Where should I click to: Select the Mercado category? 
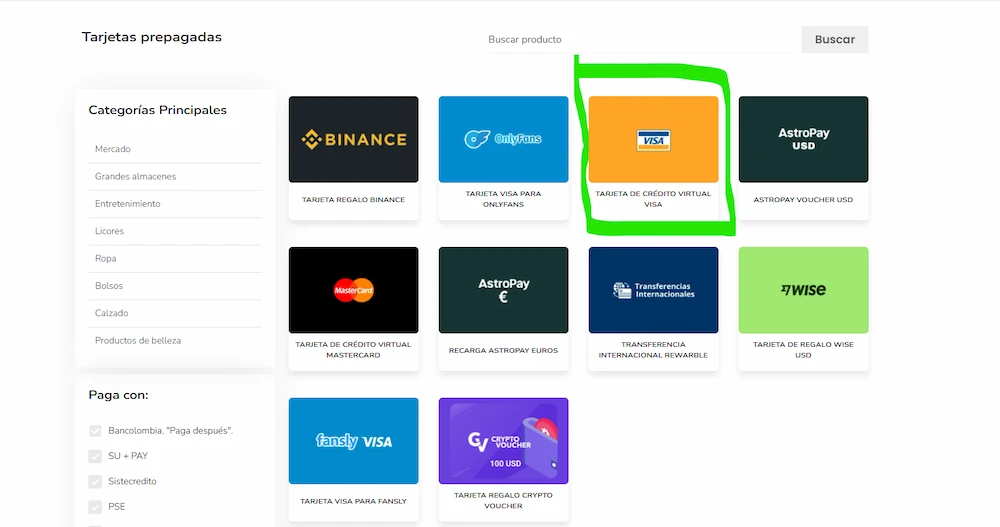[113, 149]
